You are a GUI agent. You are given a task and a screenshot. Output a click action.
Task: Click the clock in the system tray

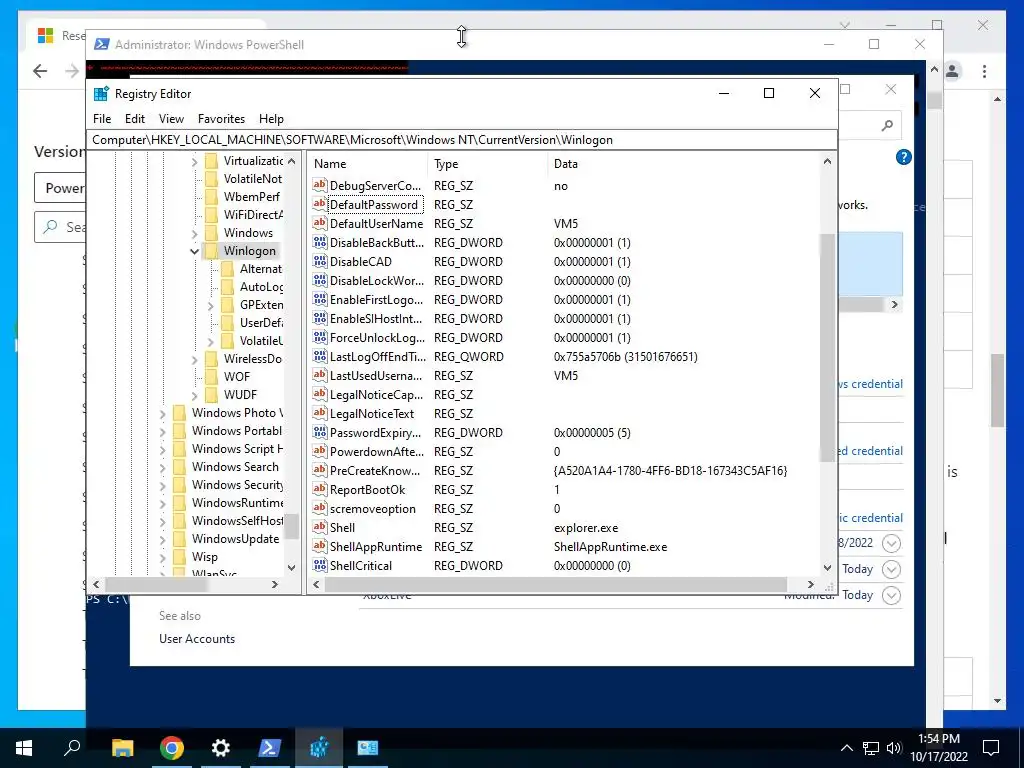click(939, 748)
